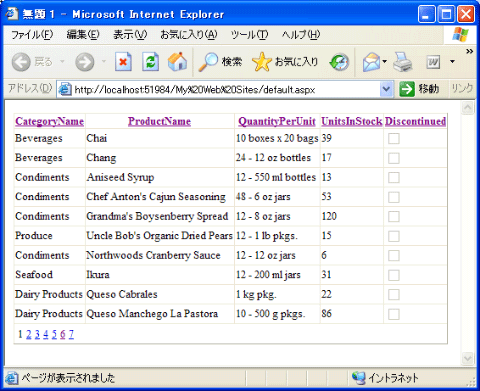
Task: Toggle Discontinued checkbox for Queso Manchego La Pastora
Action: (394, 314)
